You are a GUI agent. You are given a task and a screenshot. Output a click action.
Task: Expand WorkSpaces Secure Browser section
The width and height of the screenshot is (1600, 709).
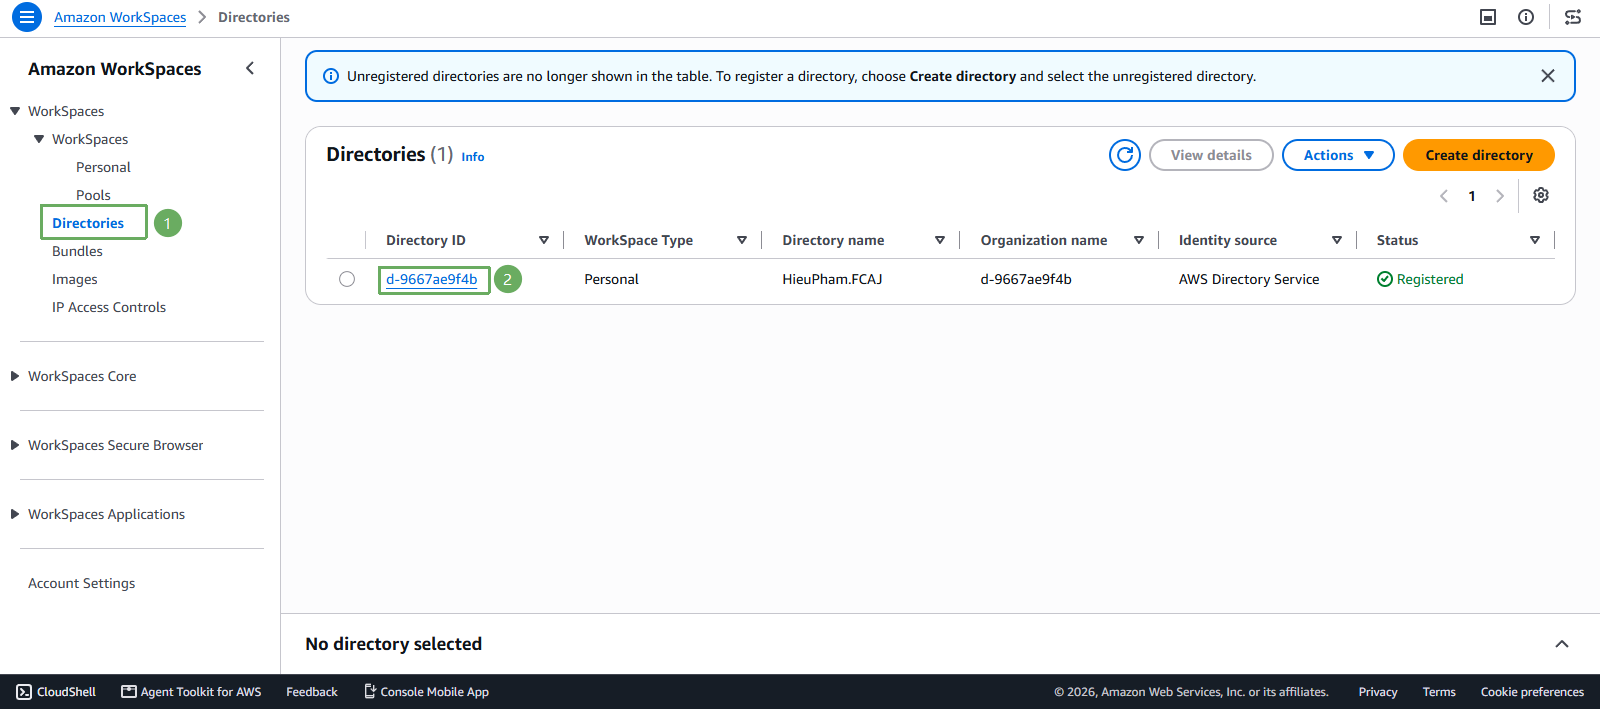click(15, 445)
